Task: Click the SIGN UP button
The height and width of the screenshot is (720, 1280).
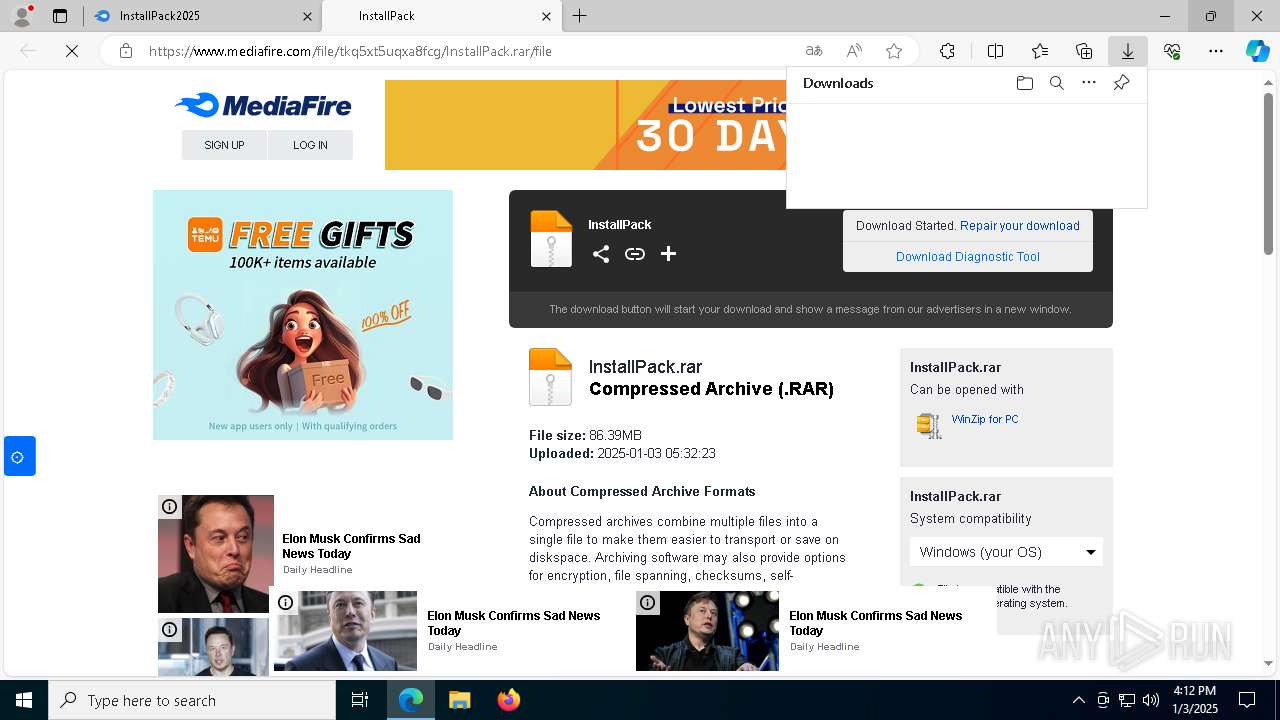Action: click(x=224, y=145)
